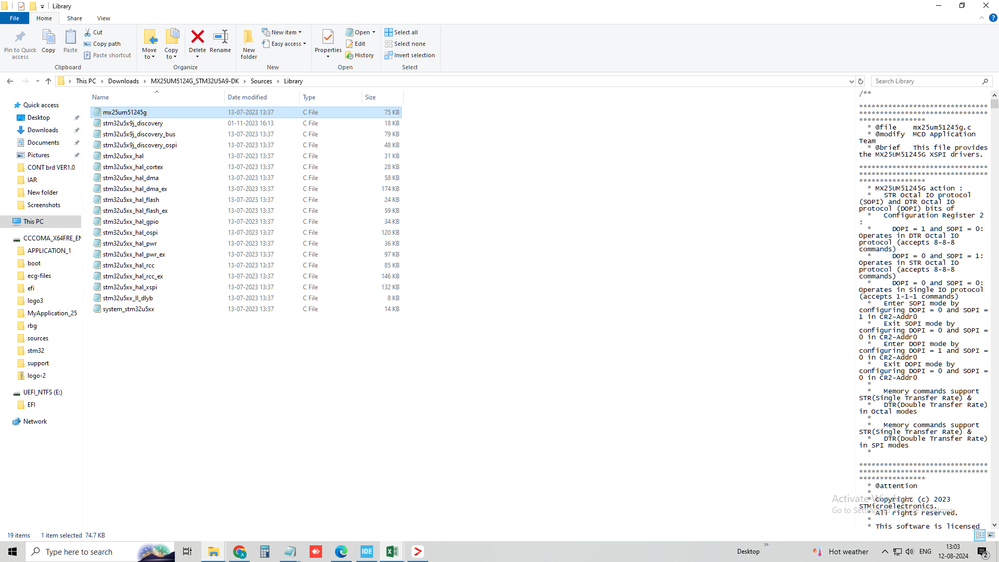Click the Open button in ribbon
The height and width of the screenshot is (562, 999).
tap(360, 32)
